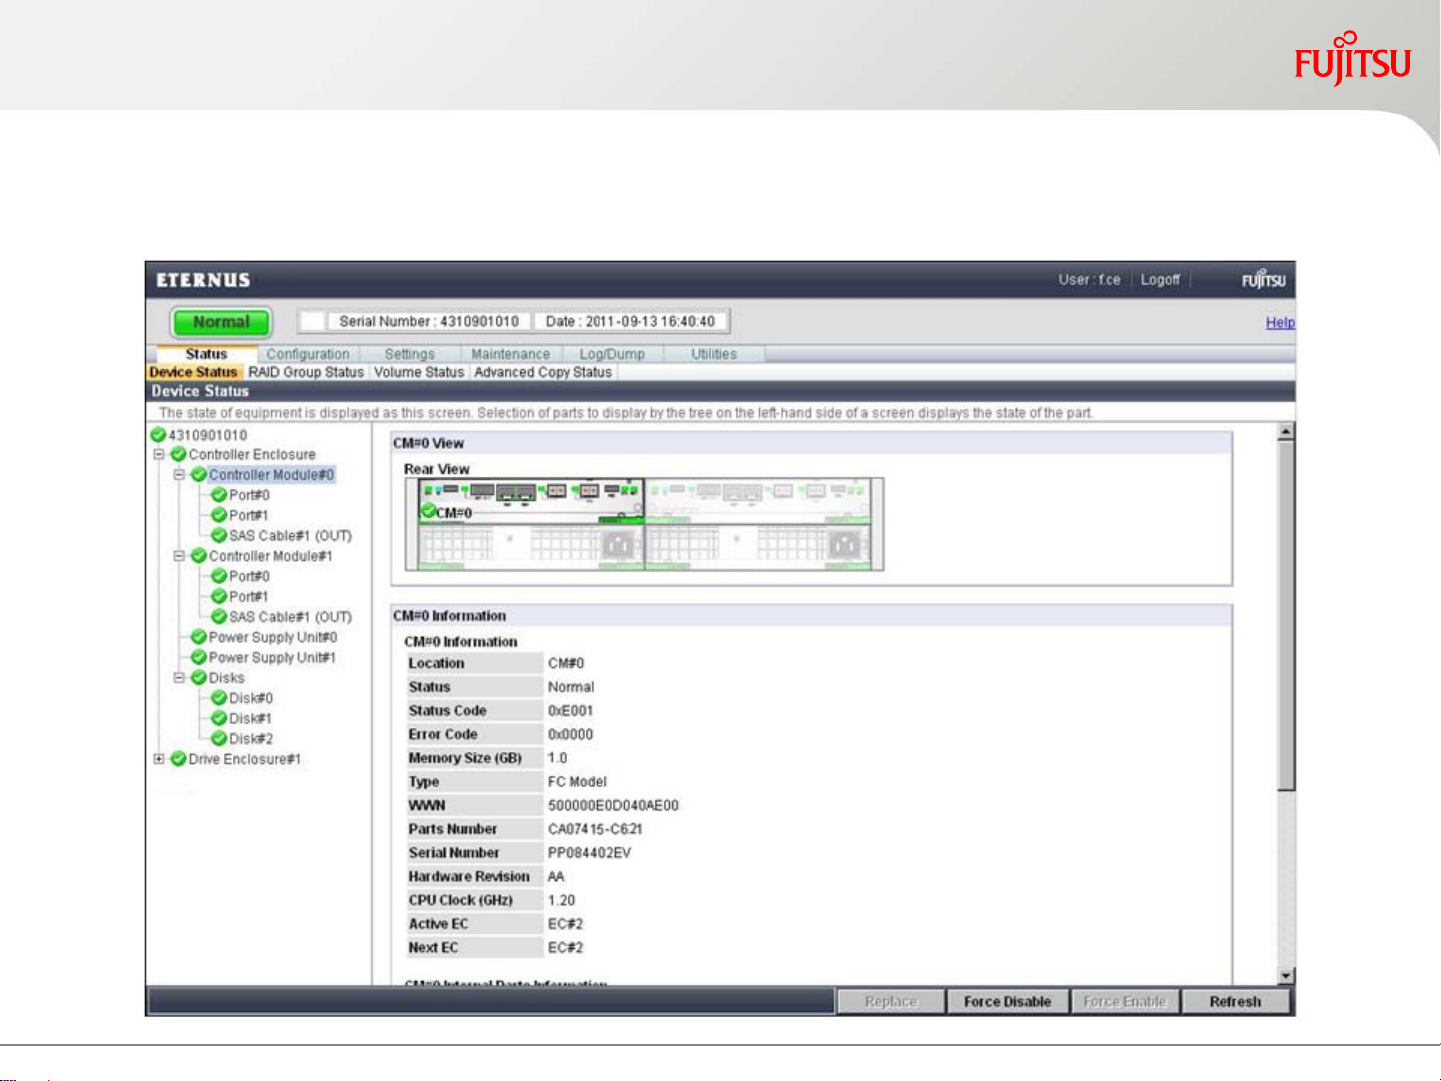Click the status icon of Power Supply Unit#1

tap(199, 658)
